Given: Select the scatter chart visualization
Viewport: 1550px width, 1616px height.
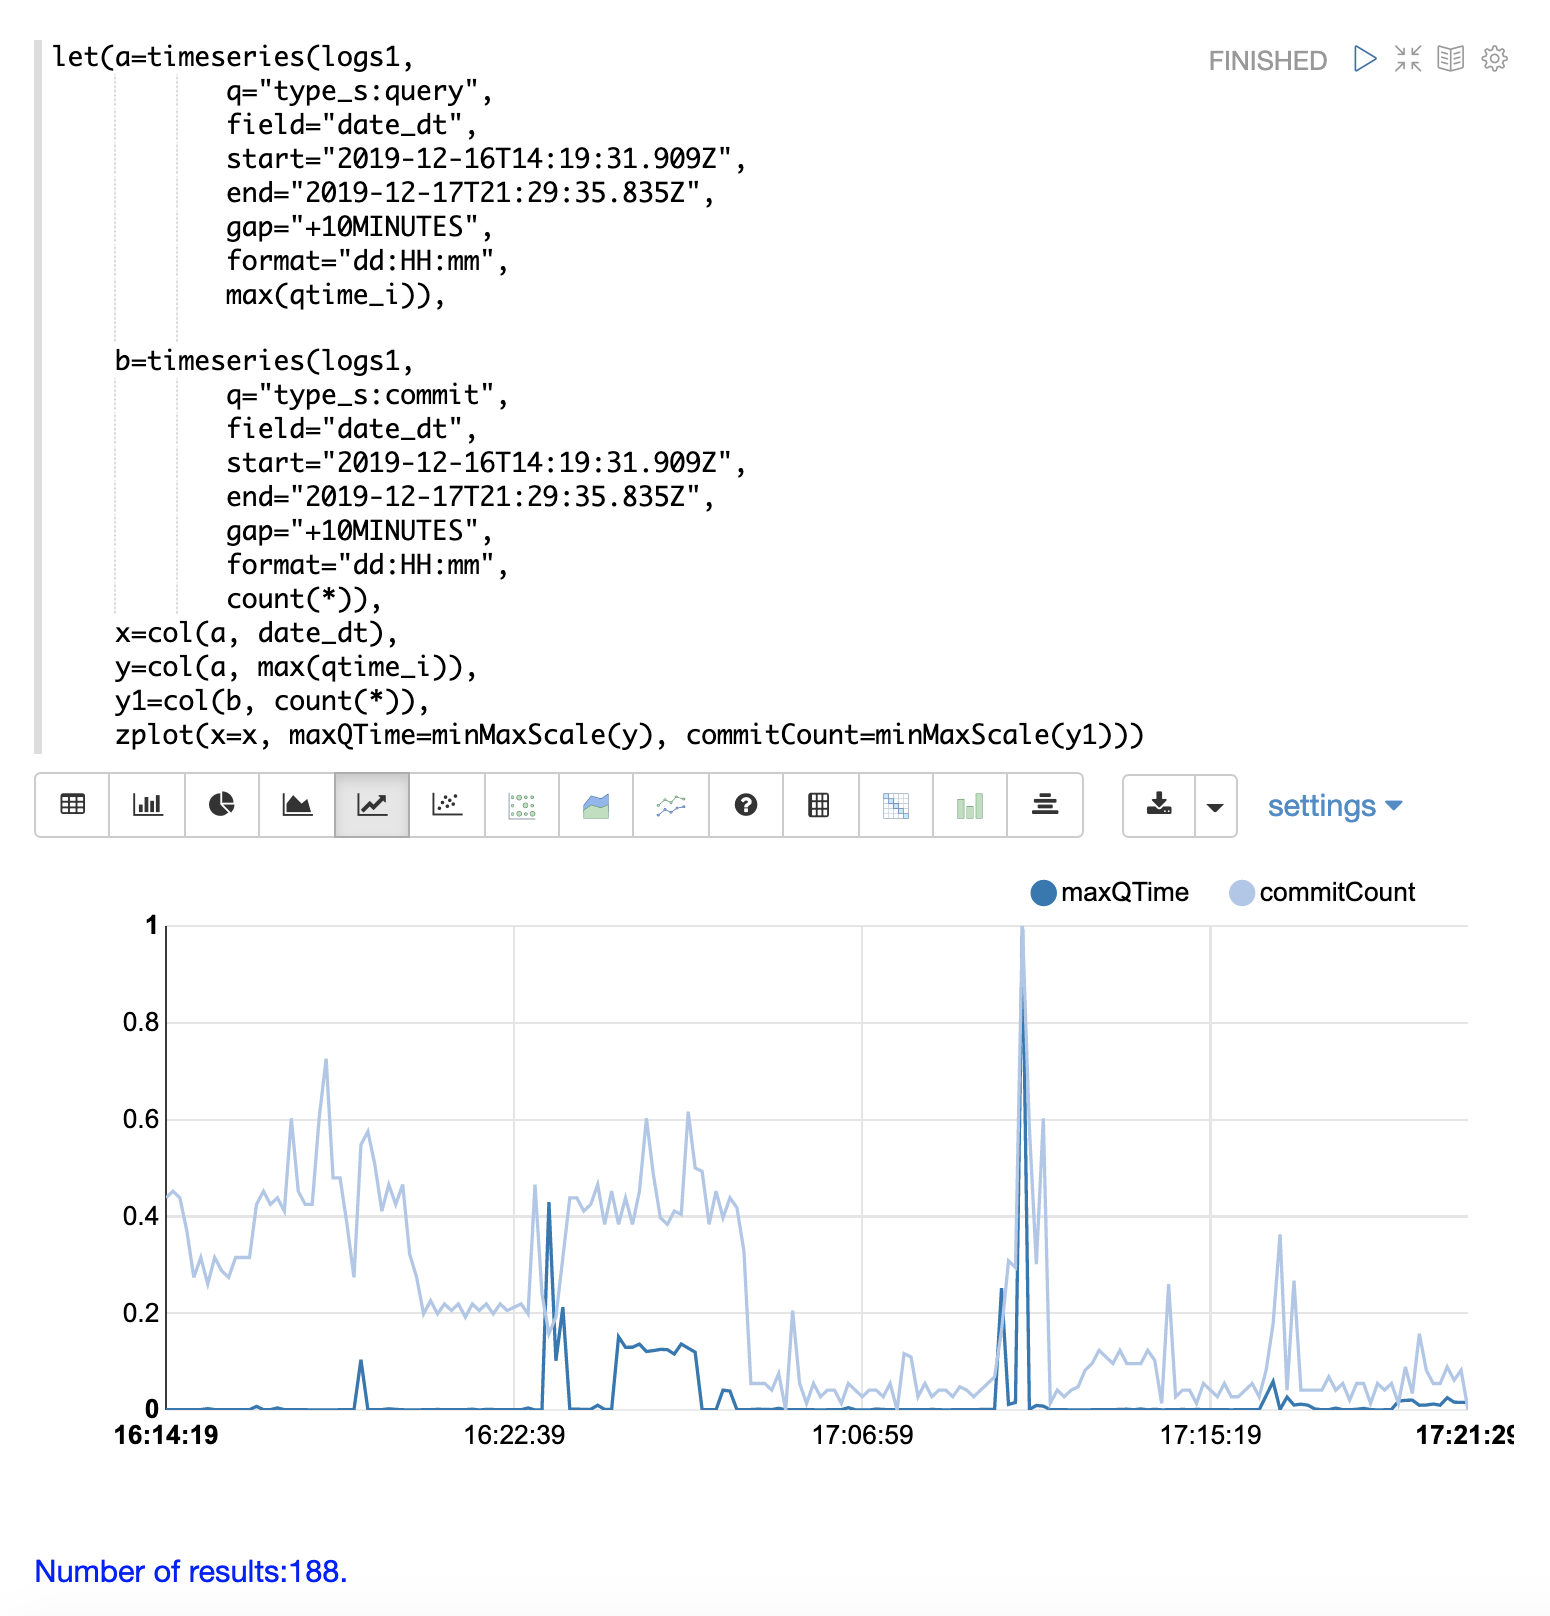Looking at the screenshot, I should 446,805.
